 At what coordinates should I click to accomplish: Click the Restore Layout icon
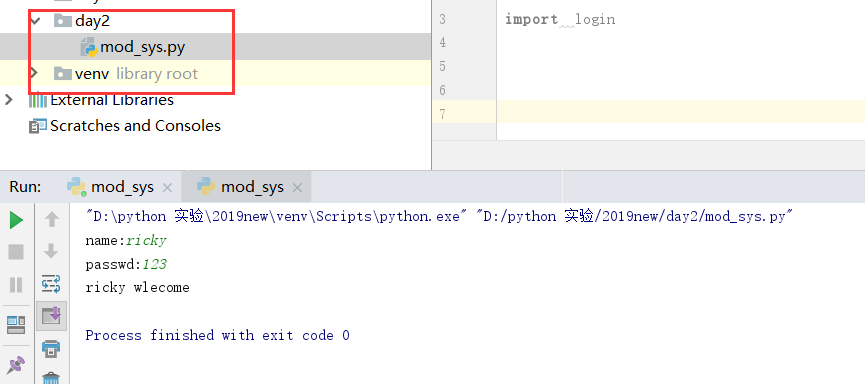pyautogui.click(x=16, y=325)
